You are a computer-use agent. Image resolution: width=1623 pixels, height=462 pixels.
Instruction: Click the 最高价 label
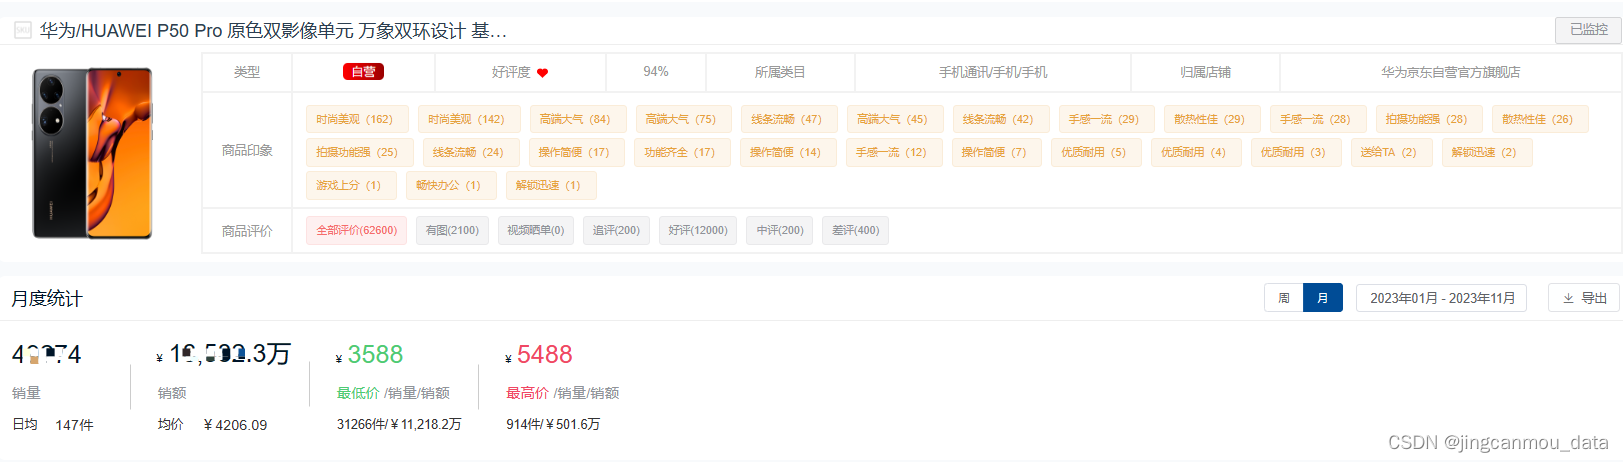[527, 393]
